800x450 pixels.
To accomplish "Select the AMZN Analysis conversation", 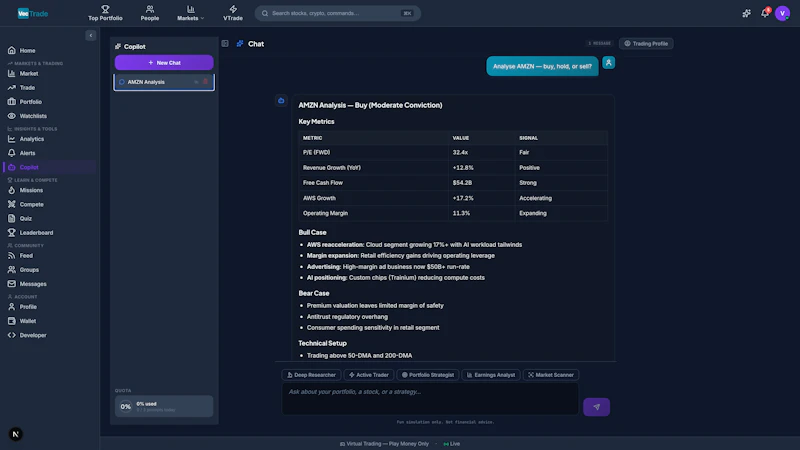I will tap(164, 82).
